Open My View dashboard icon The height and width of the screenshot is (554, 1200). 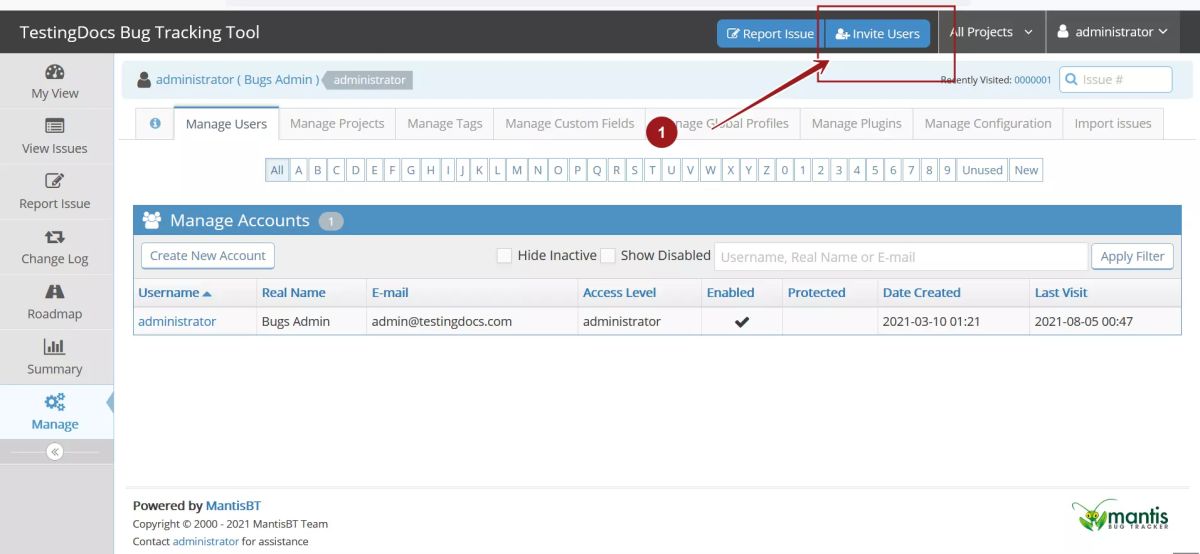click(55, 72)
